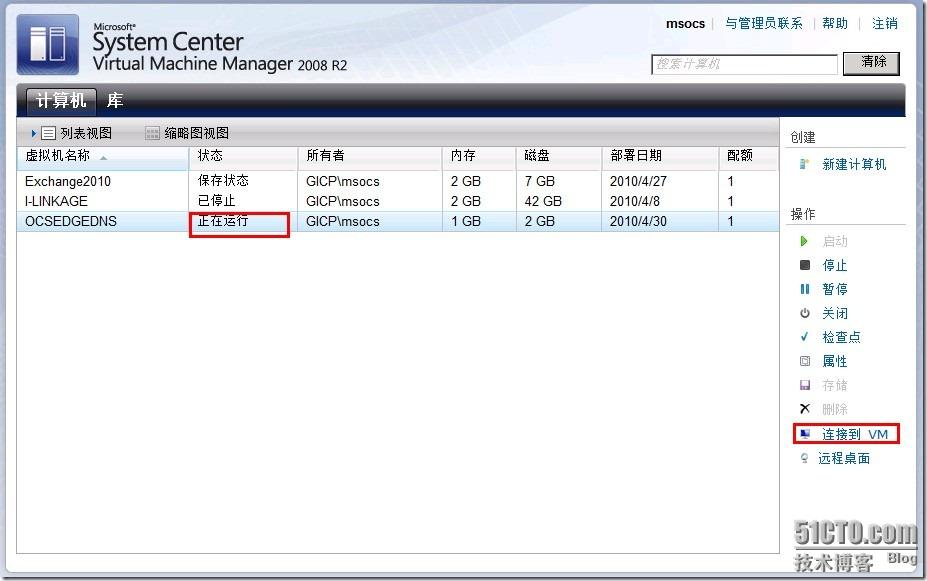927x581 pixels.
Task: Click the Remote Desktop icon
Action: (x=804, y=458)
